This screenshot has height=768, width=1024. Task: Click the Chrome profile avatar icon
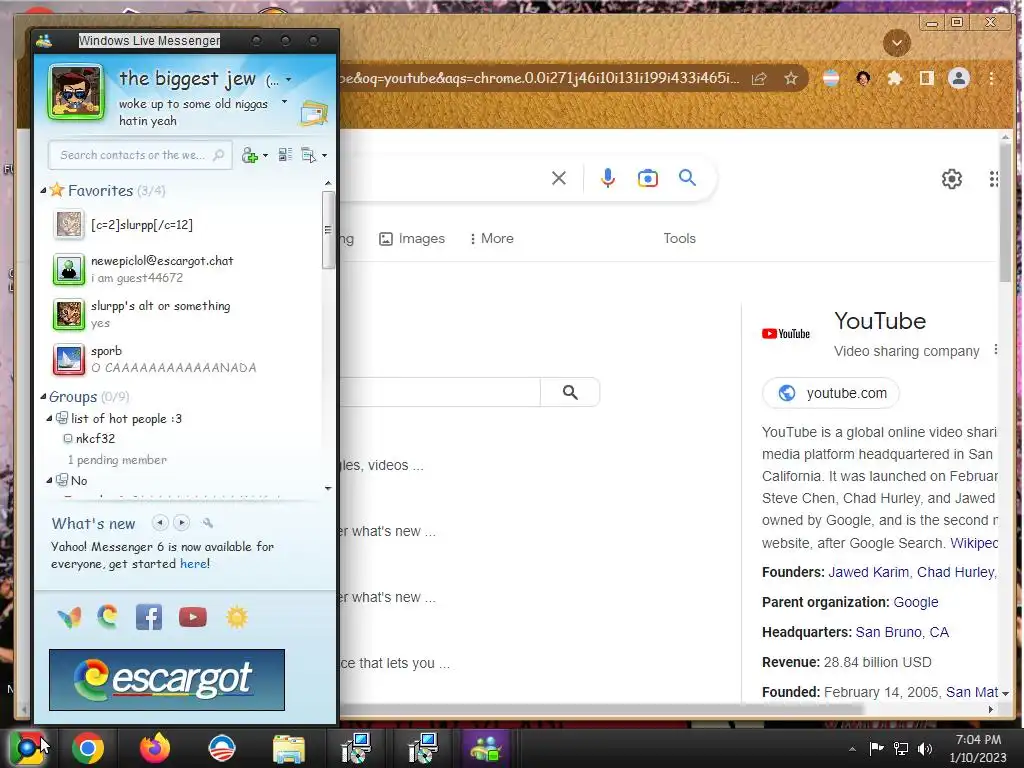coord(959,79)
